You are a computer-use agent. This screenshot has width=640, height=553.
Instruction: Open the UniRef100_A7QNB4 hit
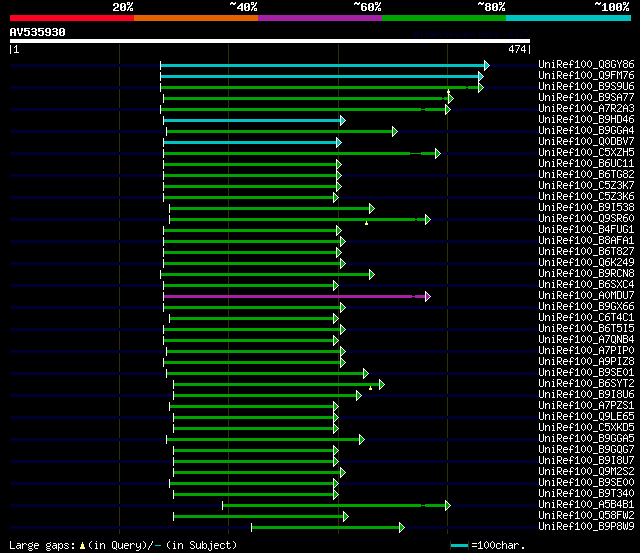pos(586,340)
